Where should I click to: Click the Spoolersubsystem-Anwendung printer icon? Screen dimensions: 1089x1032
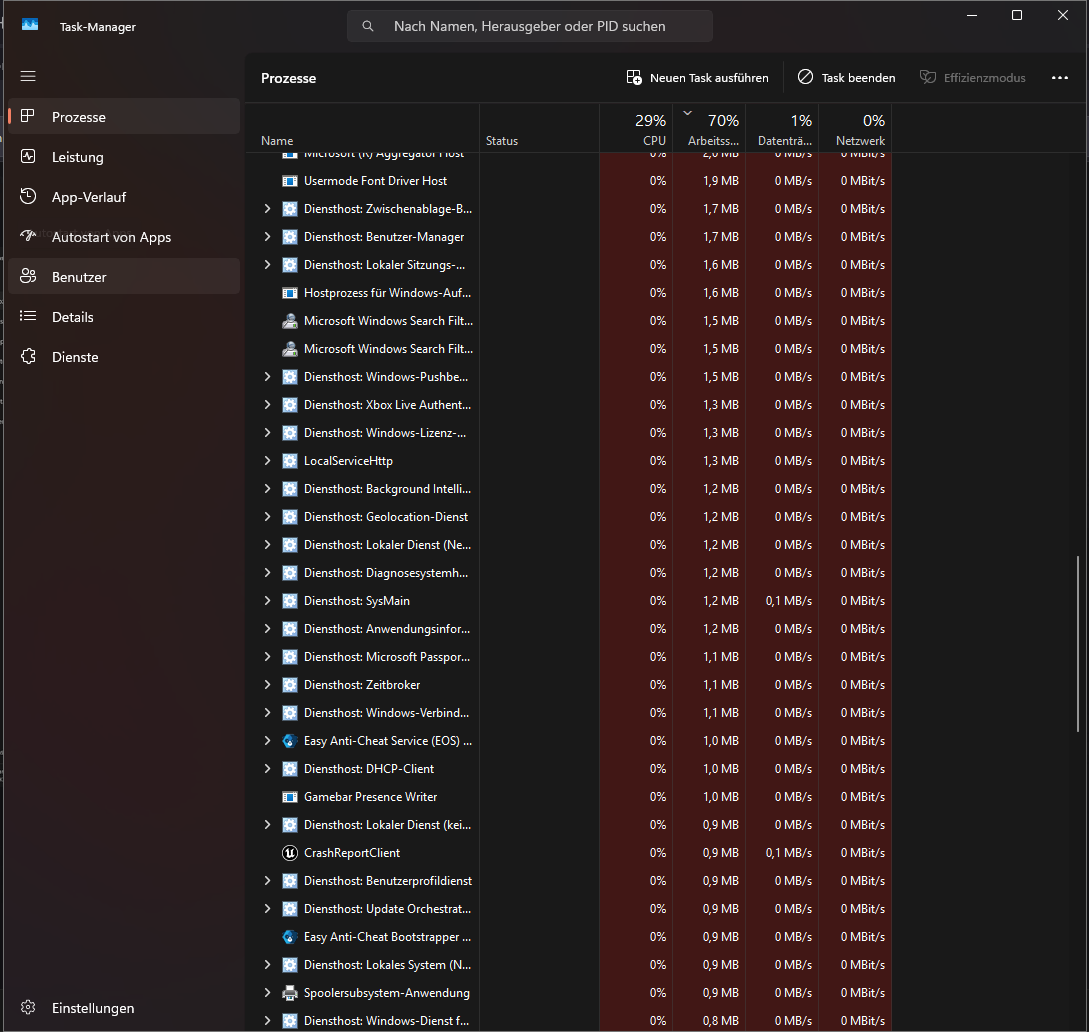pyautogui.click(x=290, y=993)
